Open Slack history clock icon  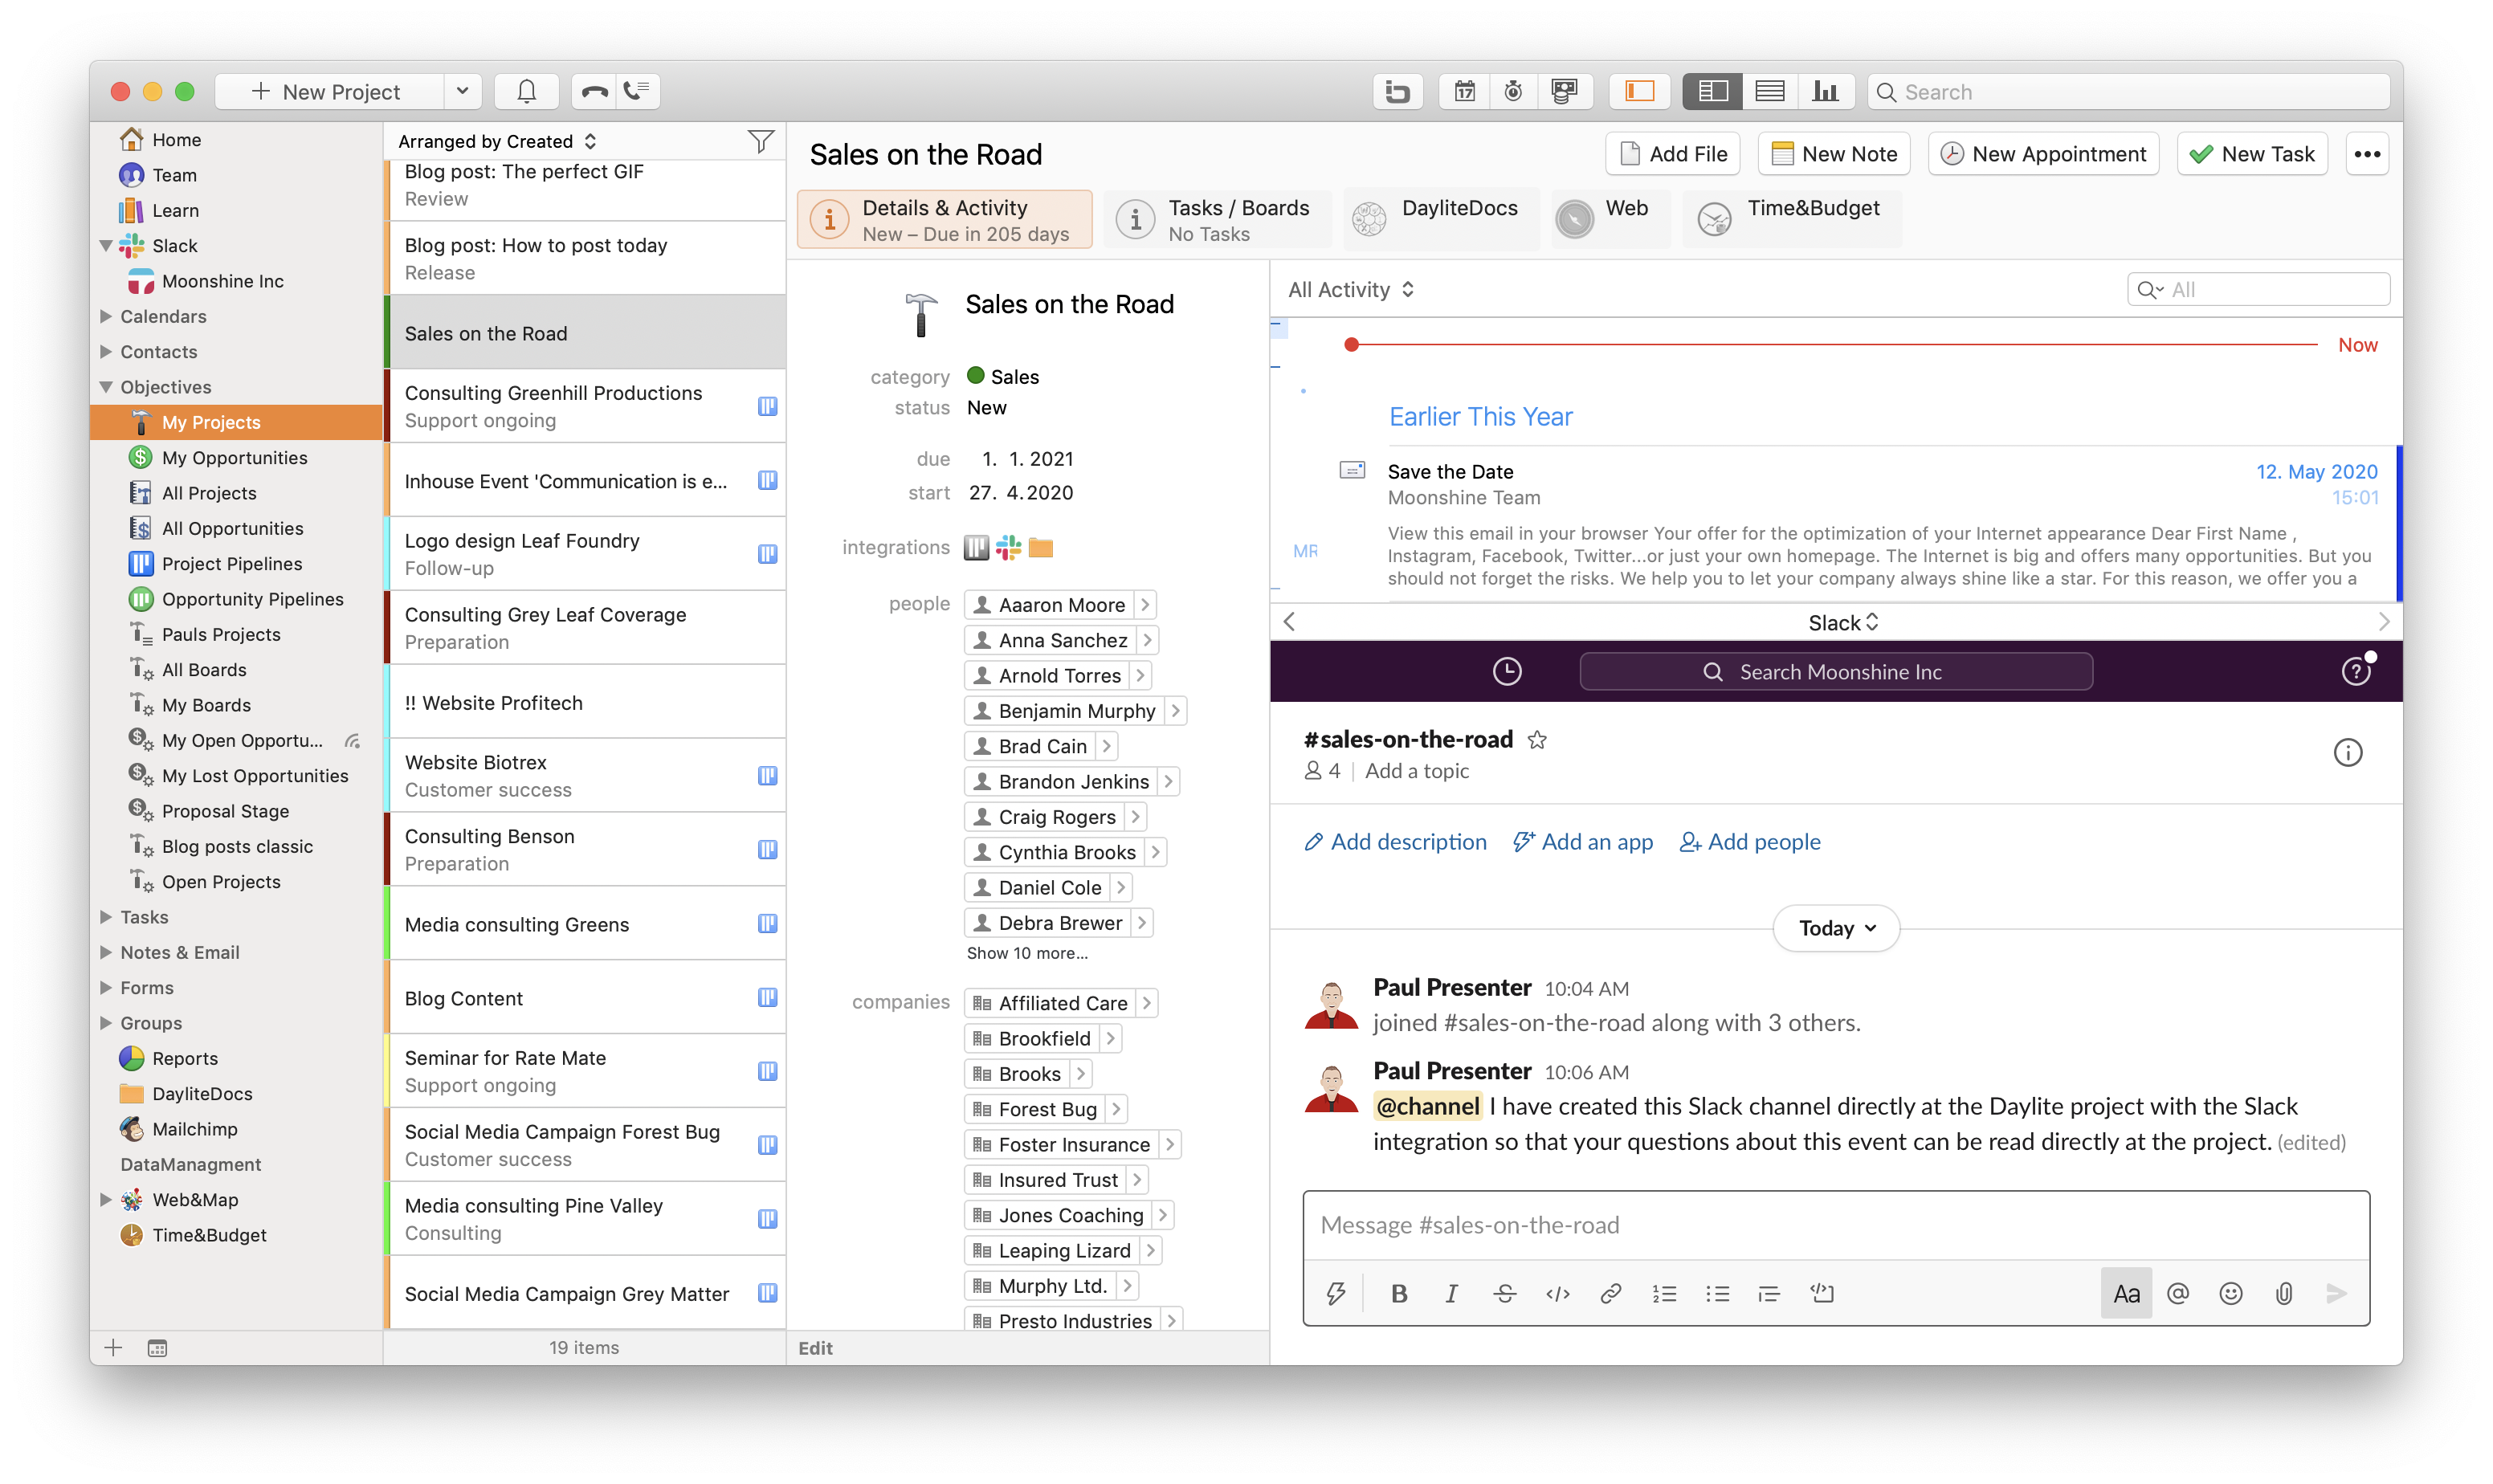[x=1506, y=671]
